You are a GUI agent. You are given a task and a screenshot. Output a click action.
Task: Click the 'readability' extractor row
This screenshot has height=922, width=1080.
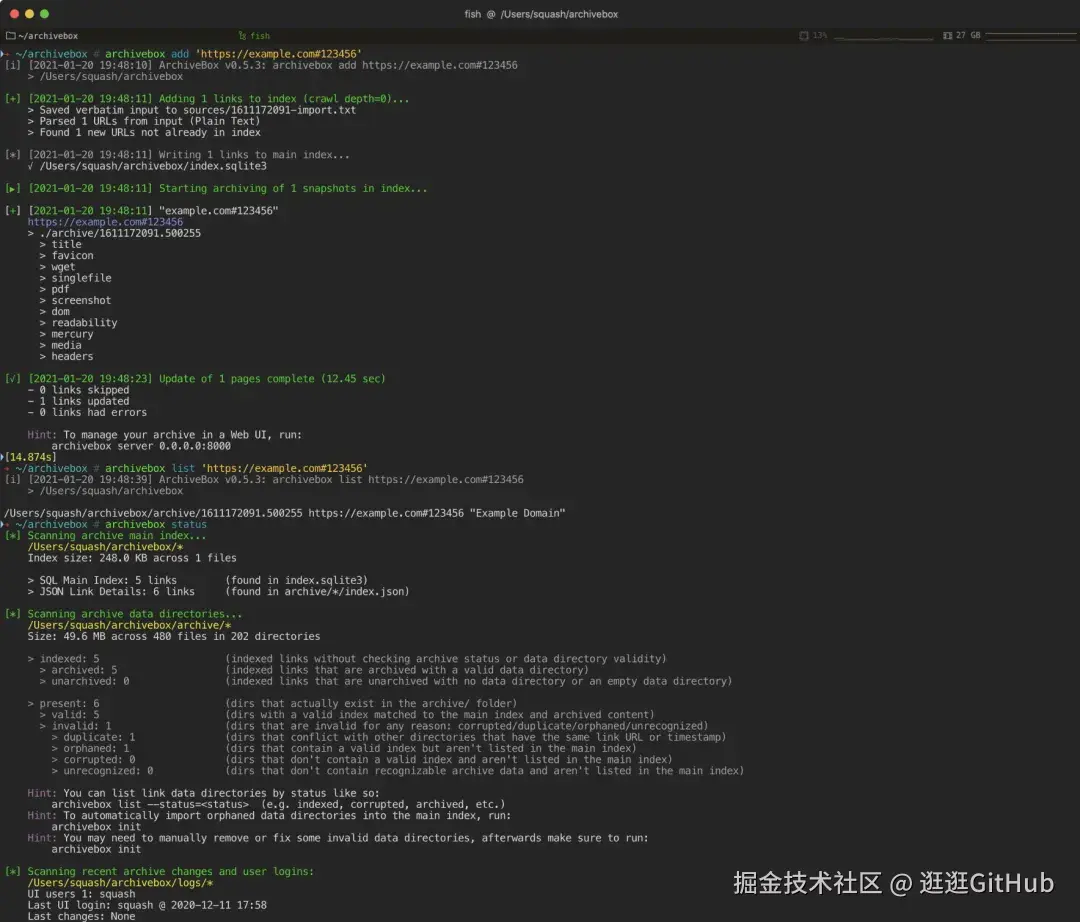click(79, 323)
